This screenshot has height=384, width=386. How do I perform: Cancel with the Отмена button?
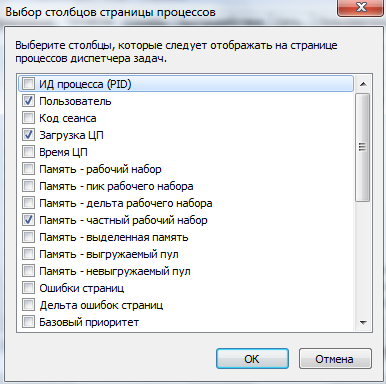point(335,359)
